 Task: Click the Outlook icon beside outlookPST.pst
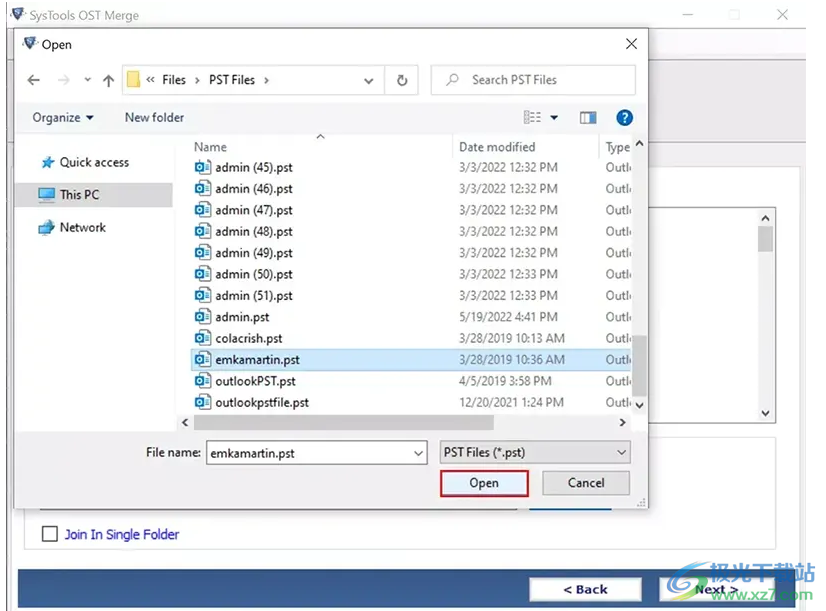pyautogui.click(x=202, y=381)
